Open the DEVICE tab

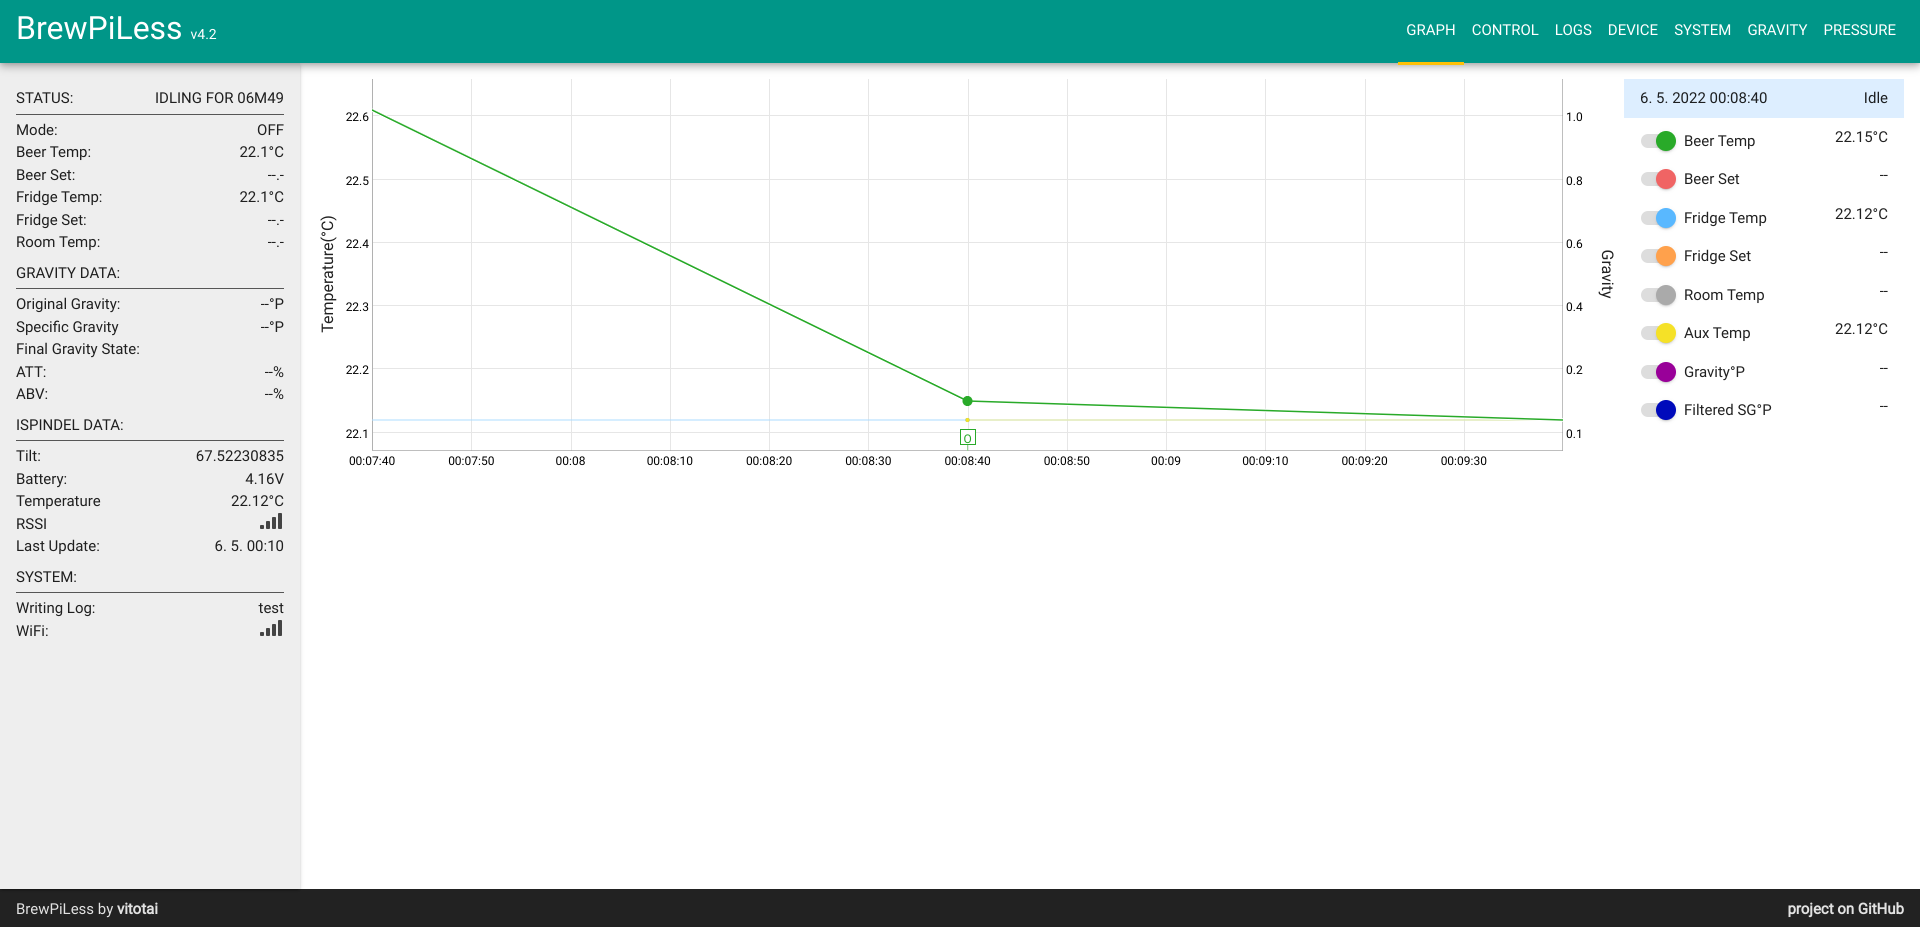click(1632, 30)
